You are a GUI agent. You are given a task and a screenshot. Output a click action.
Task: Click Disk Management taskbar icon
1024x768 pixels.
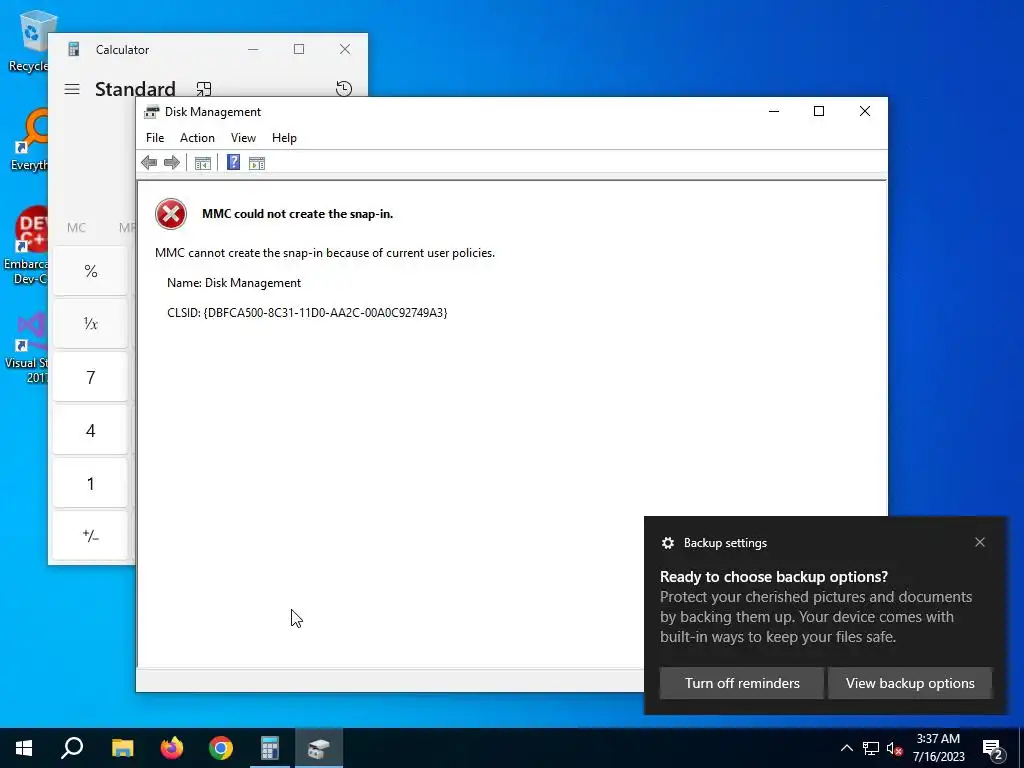[319, 748]
